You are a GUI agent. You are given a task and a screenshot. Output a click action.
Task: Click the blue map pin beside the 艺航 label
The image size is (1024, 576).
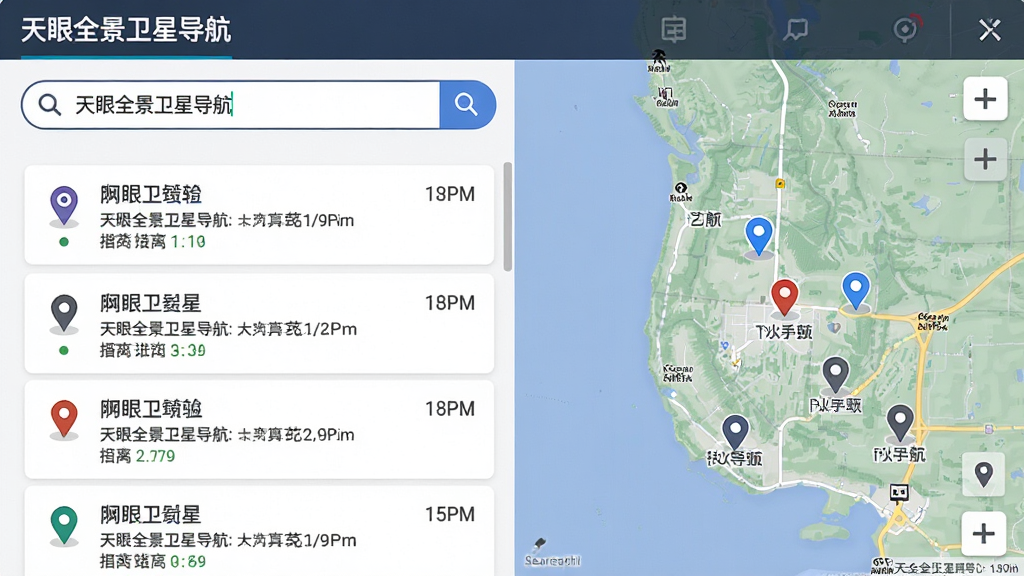click(x=759, y=236)
